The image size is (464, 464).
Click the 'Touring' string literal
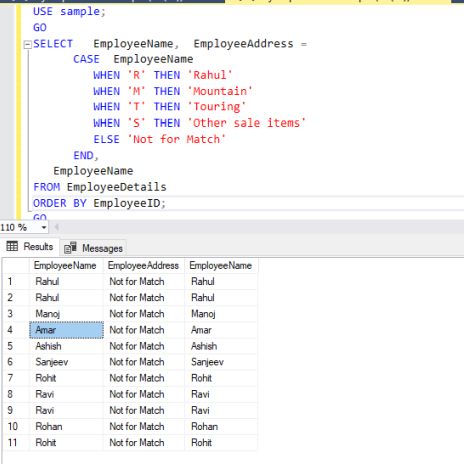(216, 107)
